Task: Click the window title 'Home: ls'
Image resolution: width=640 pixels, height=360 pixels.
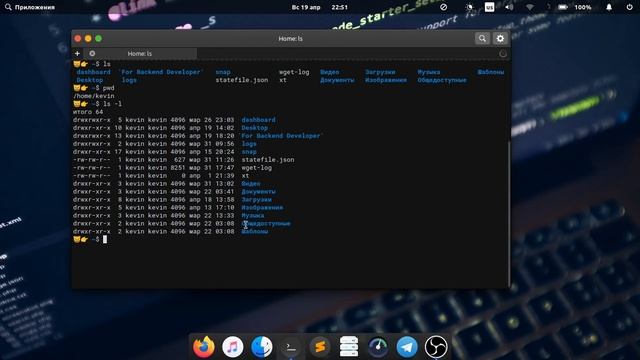Action: (291, 38)
